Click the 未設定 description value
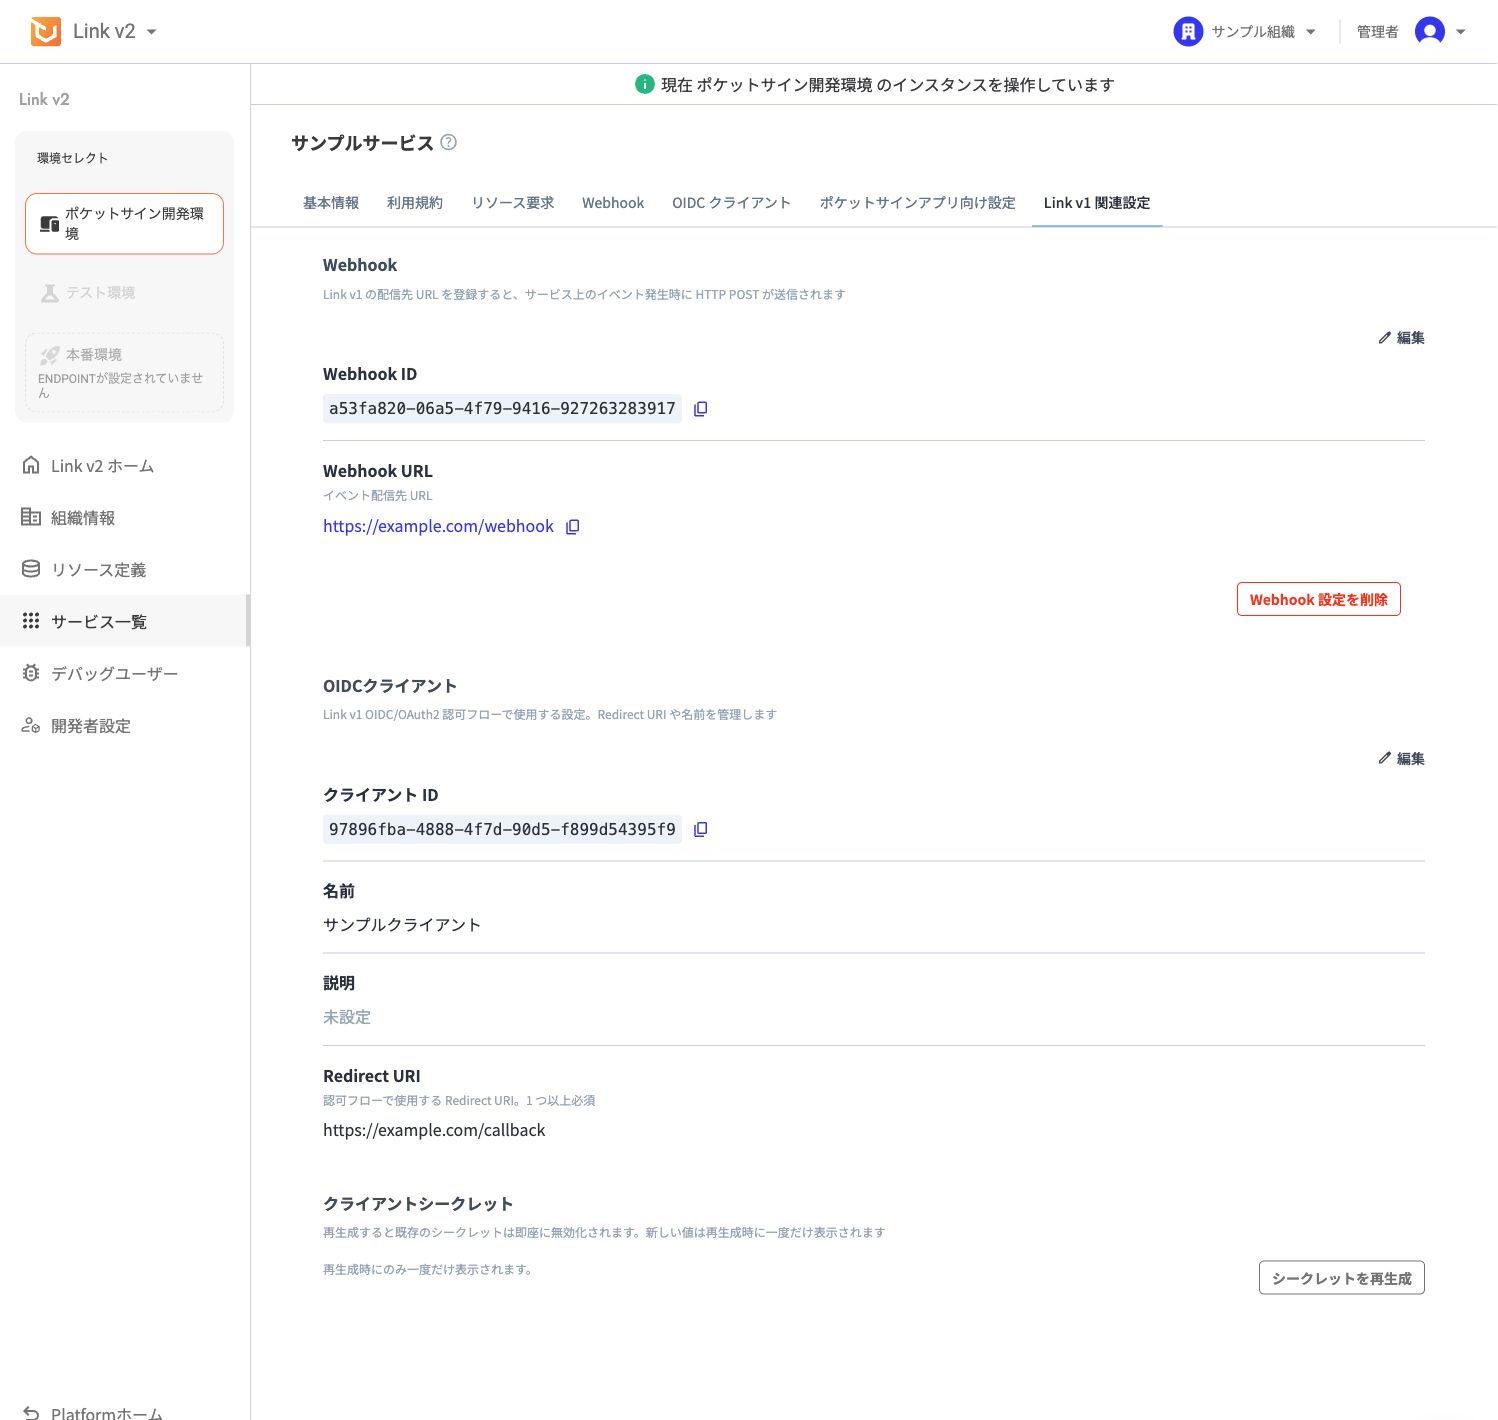This screenshot has width=1498, height=1420. pyautogui.click(x=347, y=1016)
